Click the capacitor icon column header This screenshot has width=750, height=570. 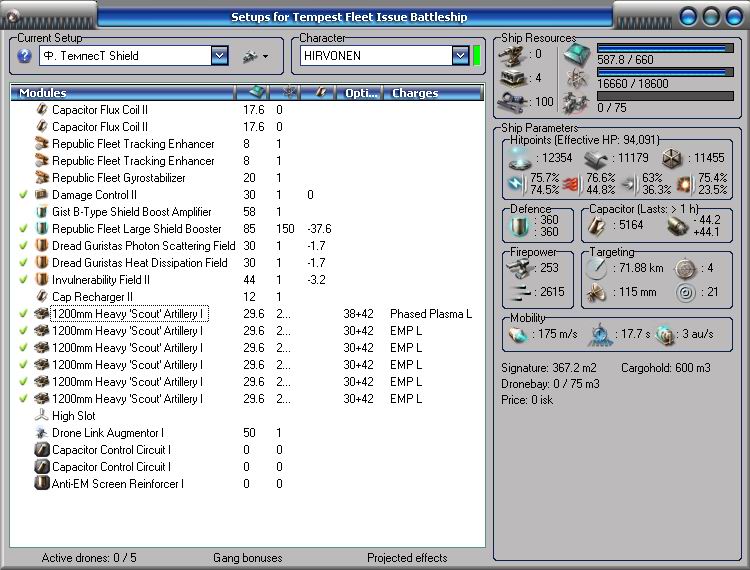[x=319, y=93]
